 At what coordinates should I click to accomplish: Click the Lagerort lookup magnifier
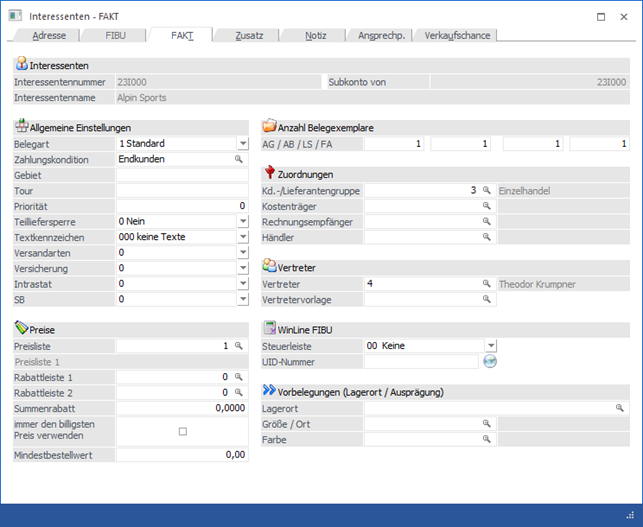click(x=620, y=408)
